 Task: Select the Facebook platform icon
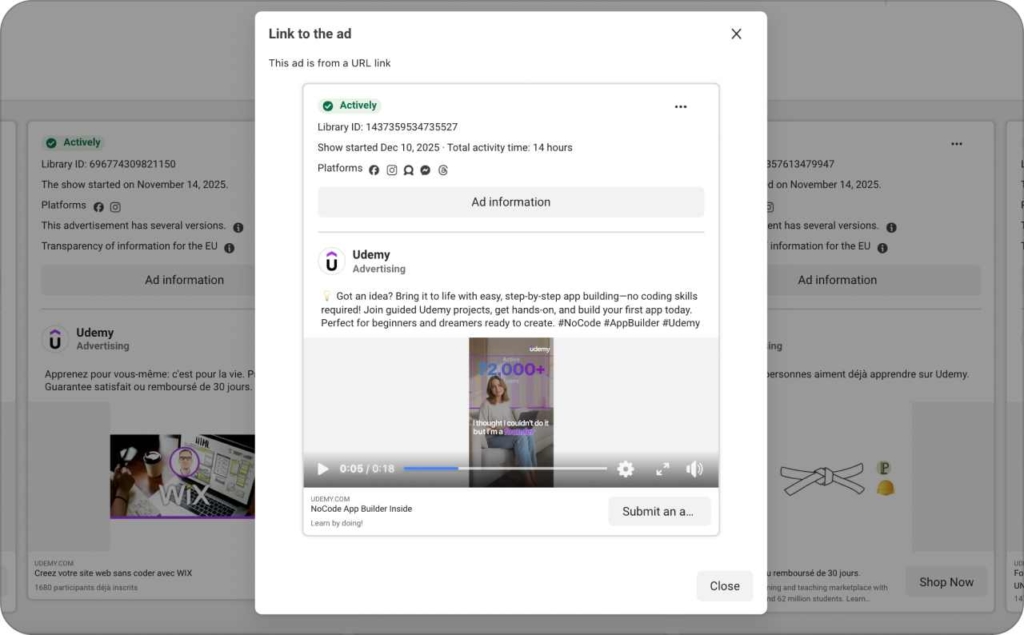click(373, 169)
